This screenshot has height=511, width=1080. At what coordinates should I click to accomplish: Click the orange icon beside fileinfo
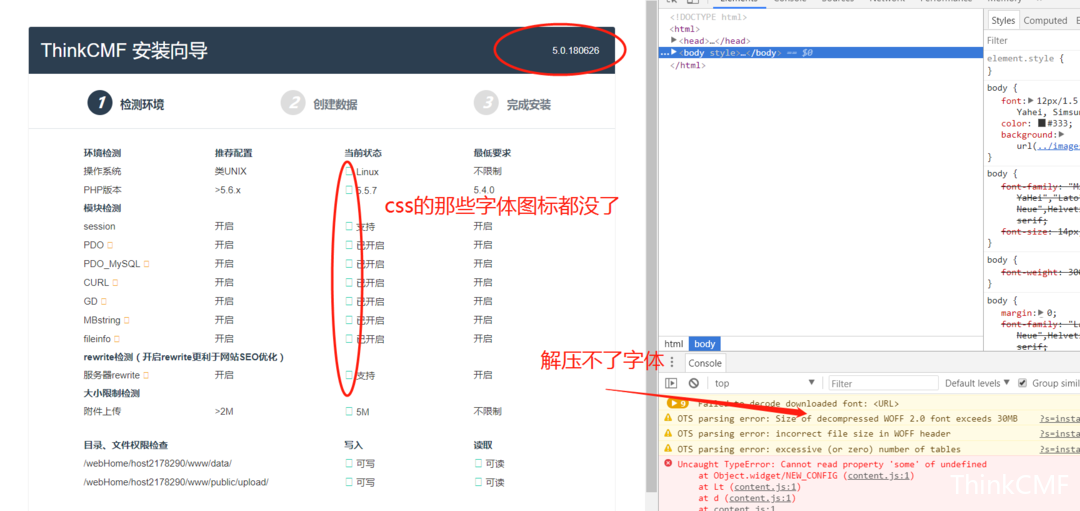(117, 339)
